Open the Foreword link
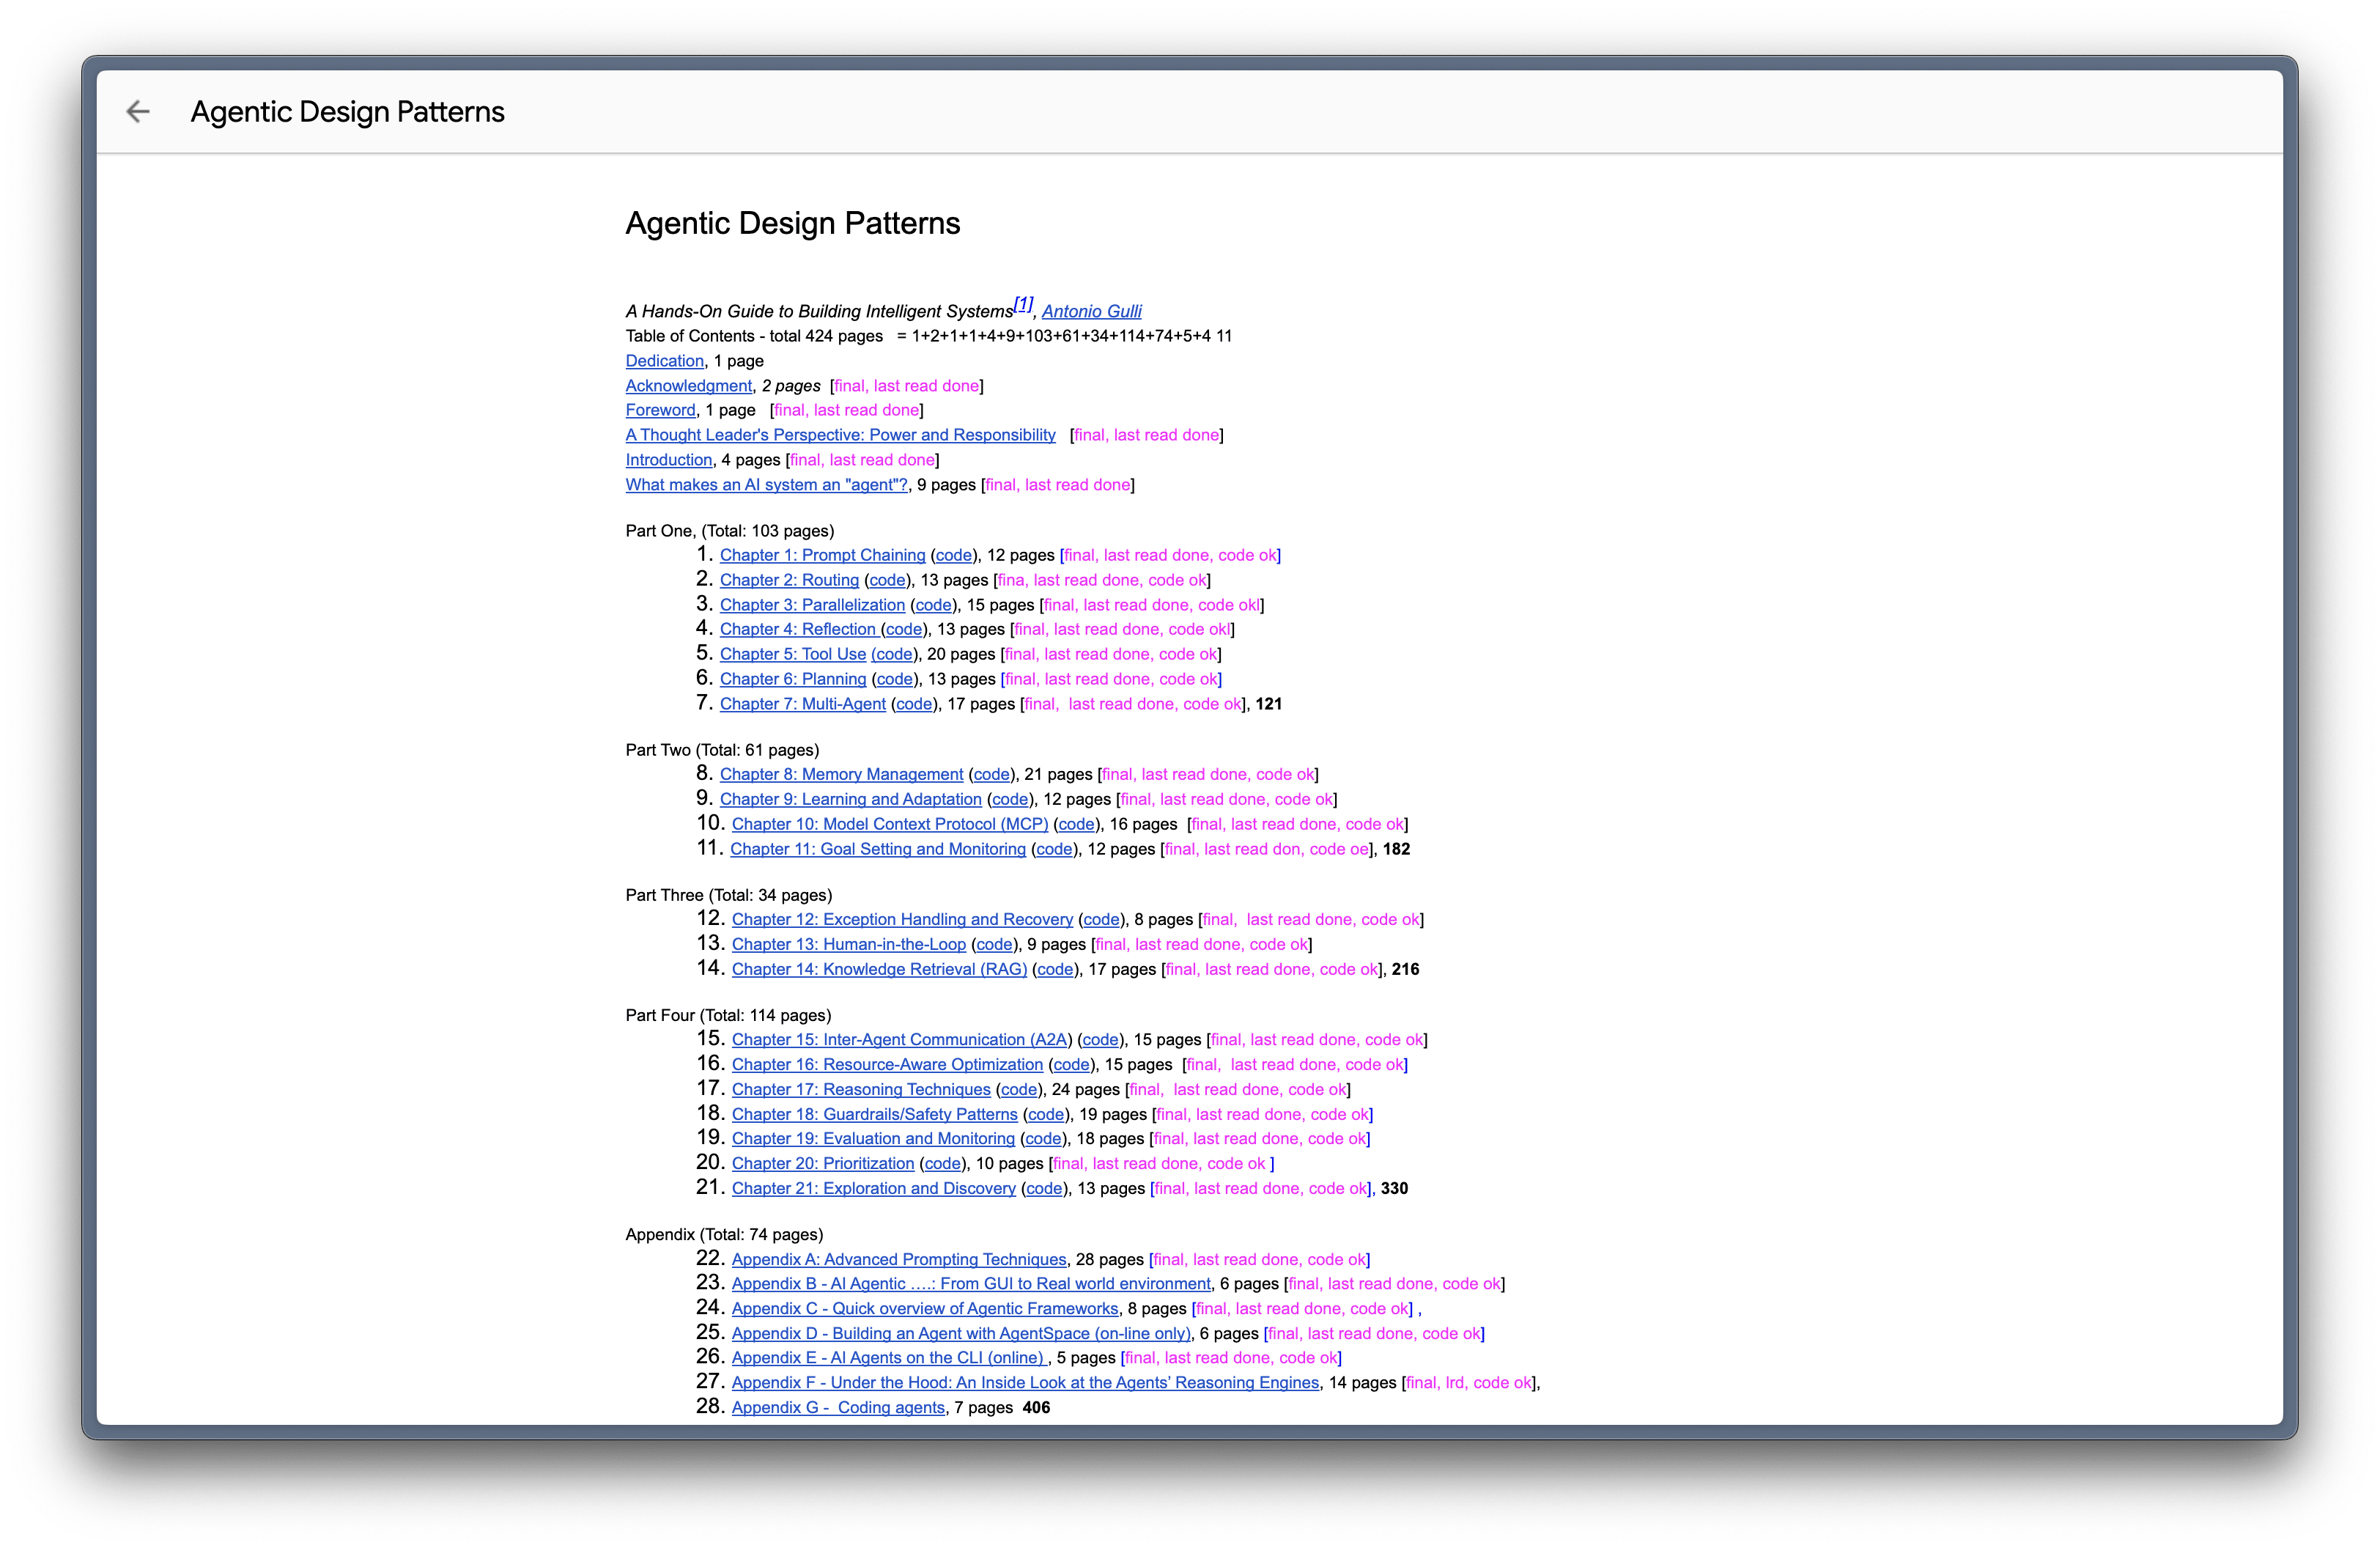 click(x=660, y=410)
